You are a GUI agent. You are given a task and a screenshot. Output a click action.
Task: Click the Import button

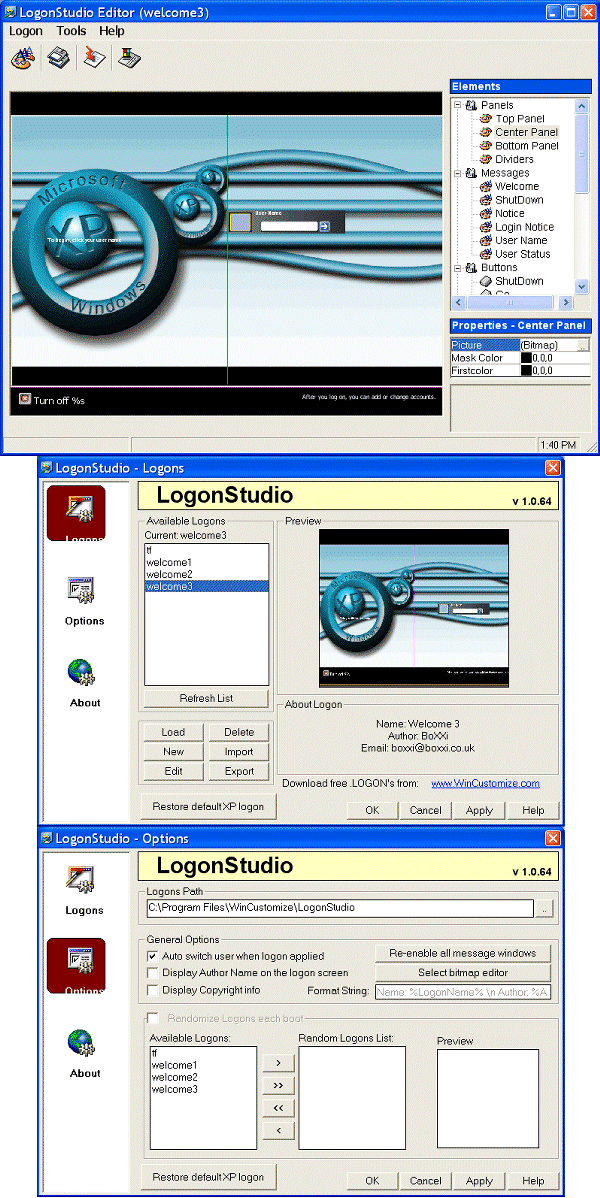coord(239,752)
